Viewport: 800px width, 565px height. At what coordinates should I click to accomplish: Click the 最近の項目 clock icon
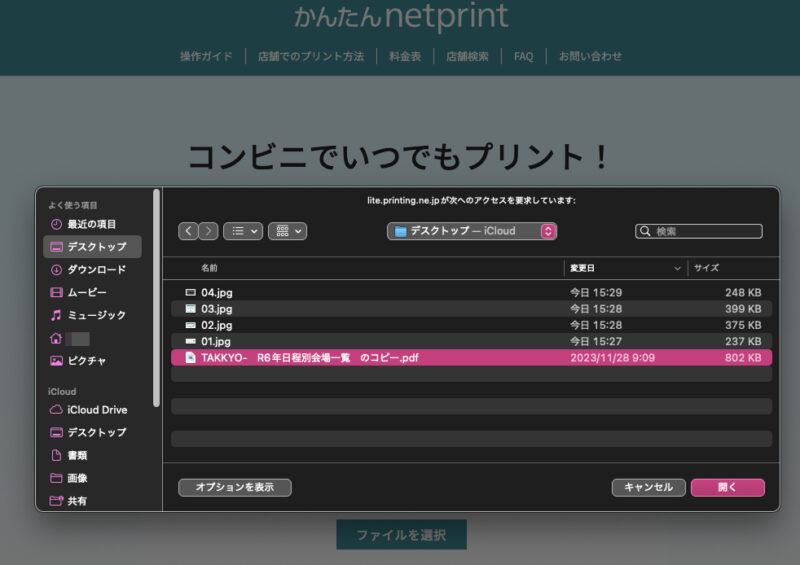click(x=56, y=225)
